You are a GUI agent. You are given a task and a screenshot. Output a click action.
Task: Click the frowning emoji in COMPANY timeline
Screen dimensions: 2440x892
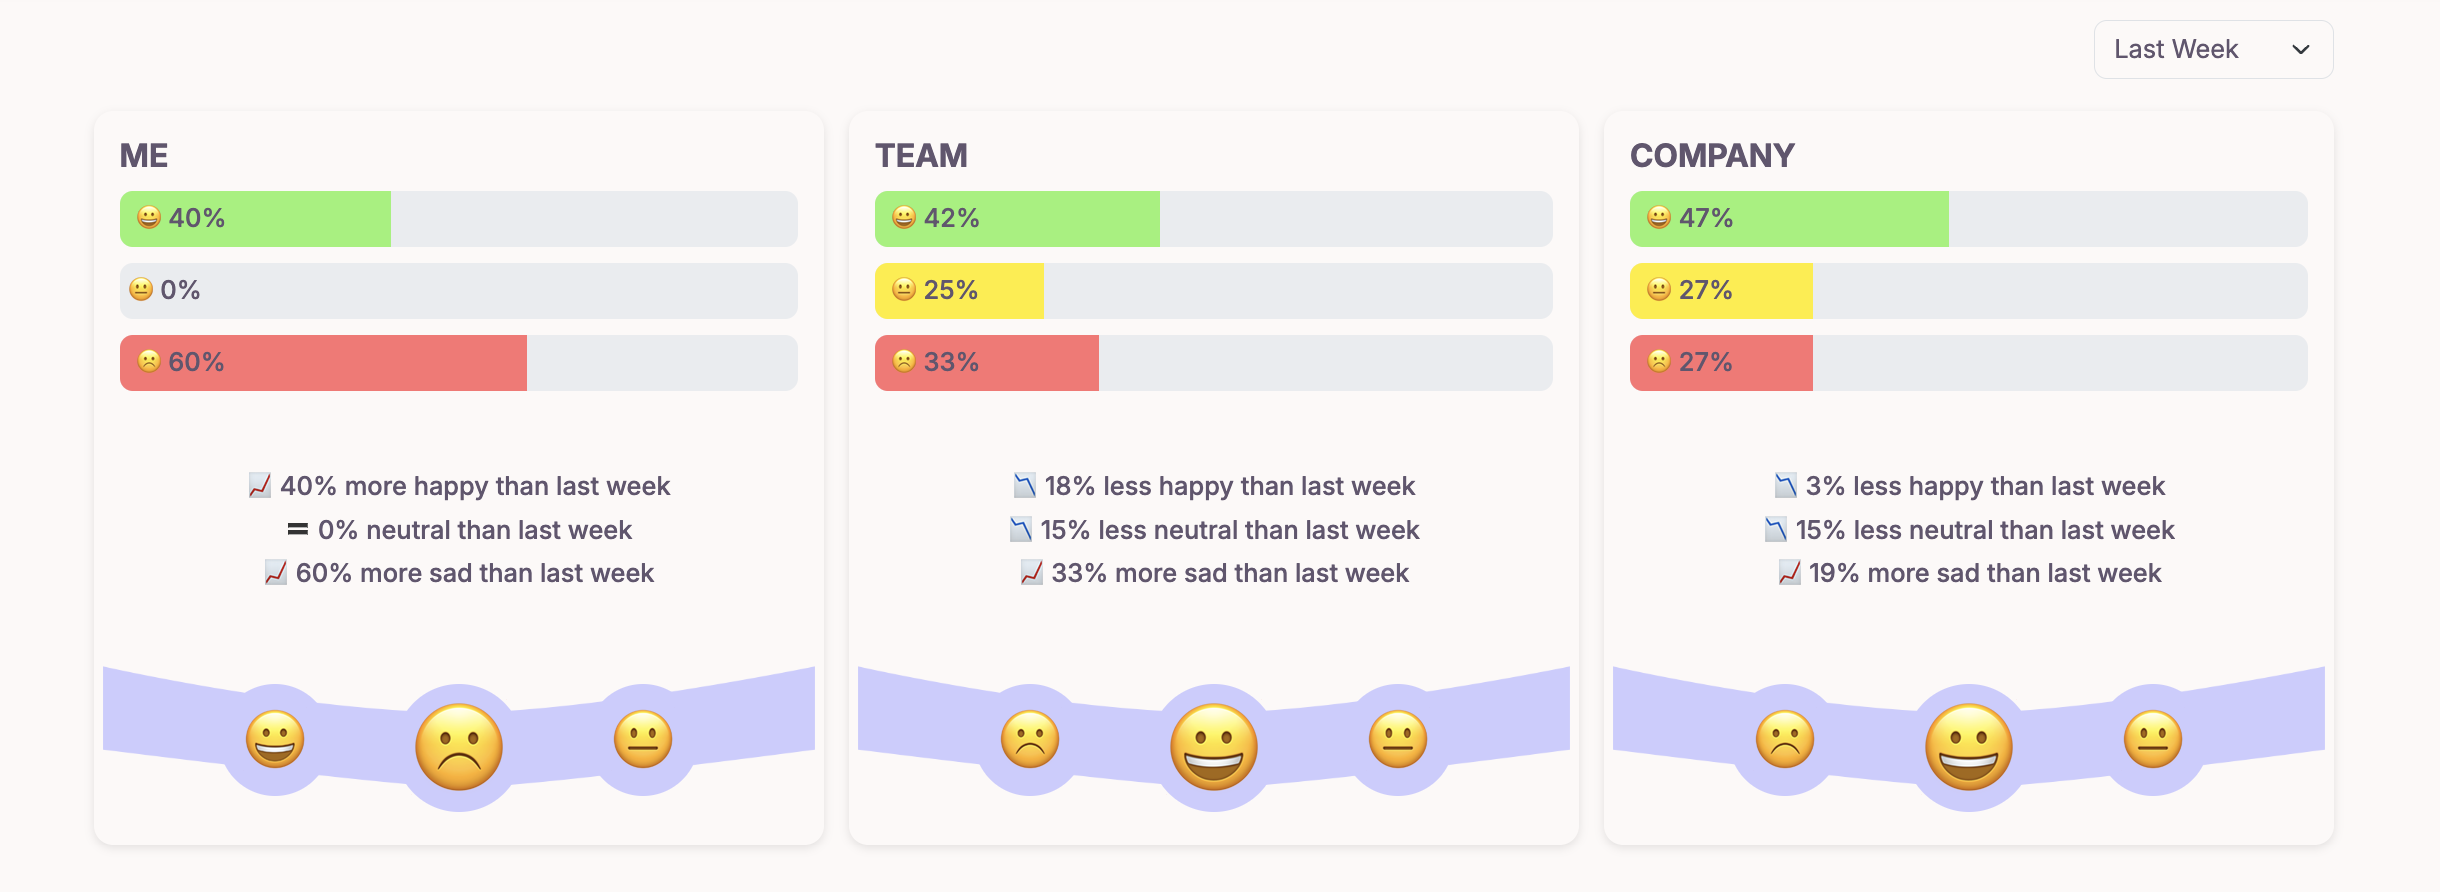[1787, 740]
